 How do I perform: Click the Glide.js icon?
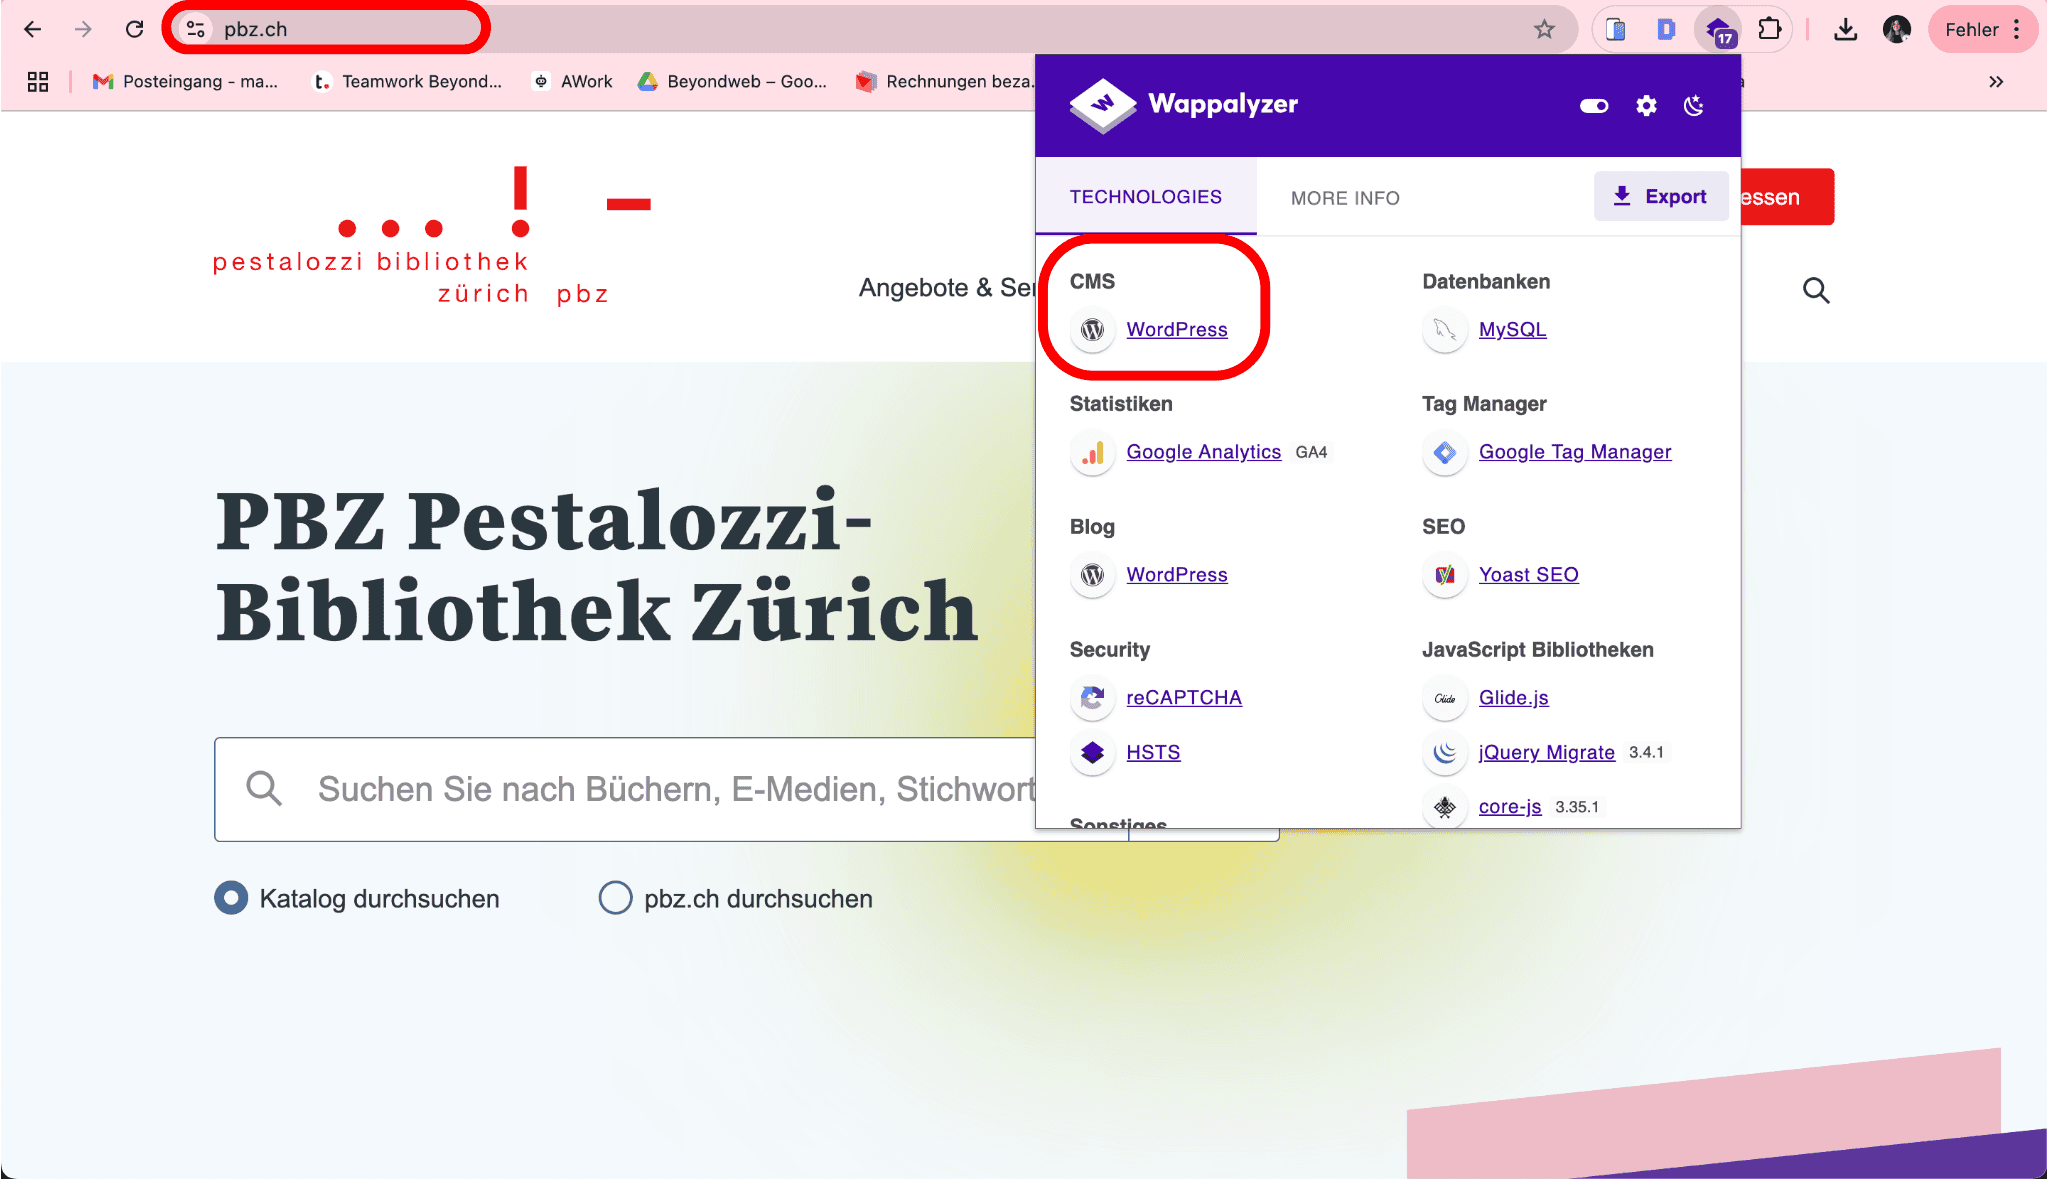point(1445,698)
